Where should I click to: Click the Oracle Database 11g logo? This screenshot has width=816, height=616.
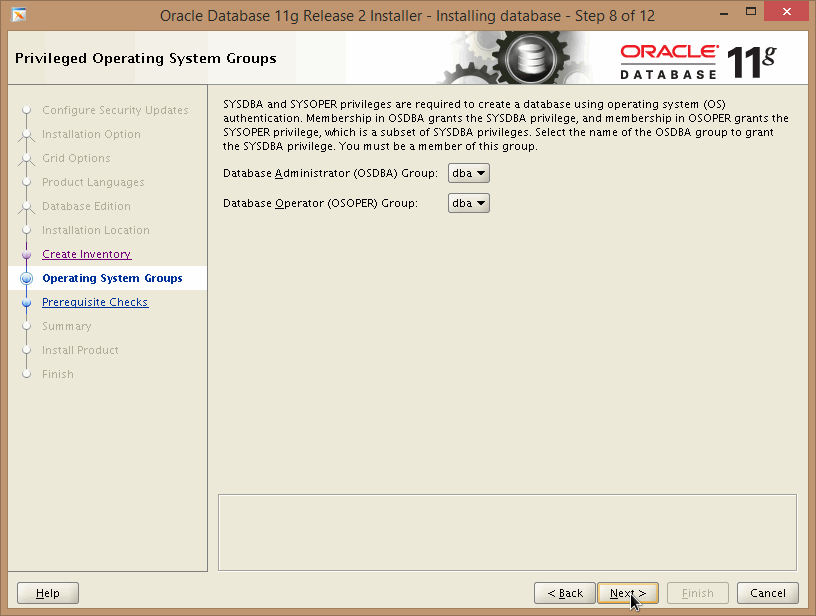tap(697, 61)
